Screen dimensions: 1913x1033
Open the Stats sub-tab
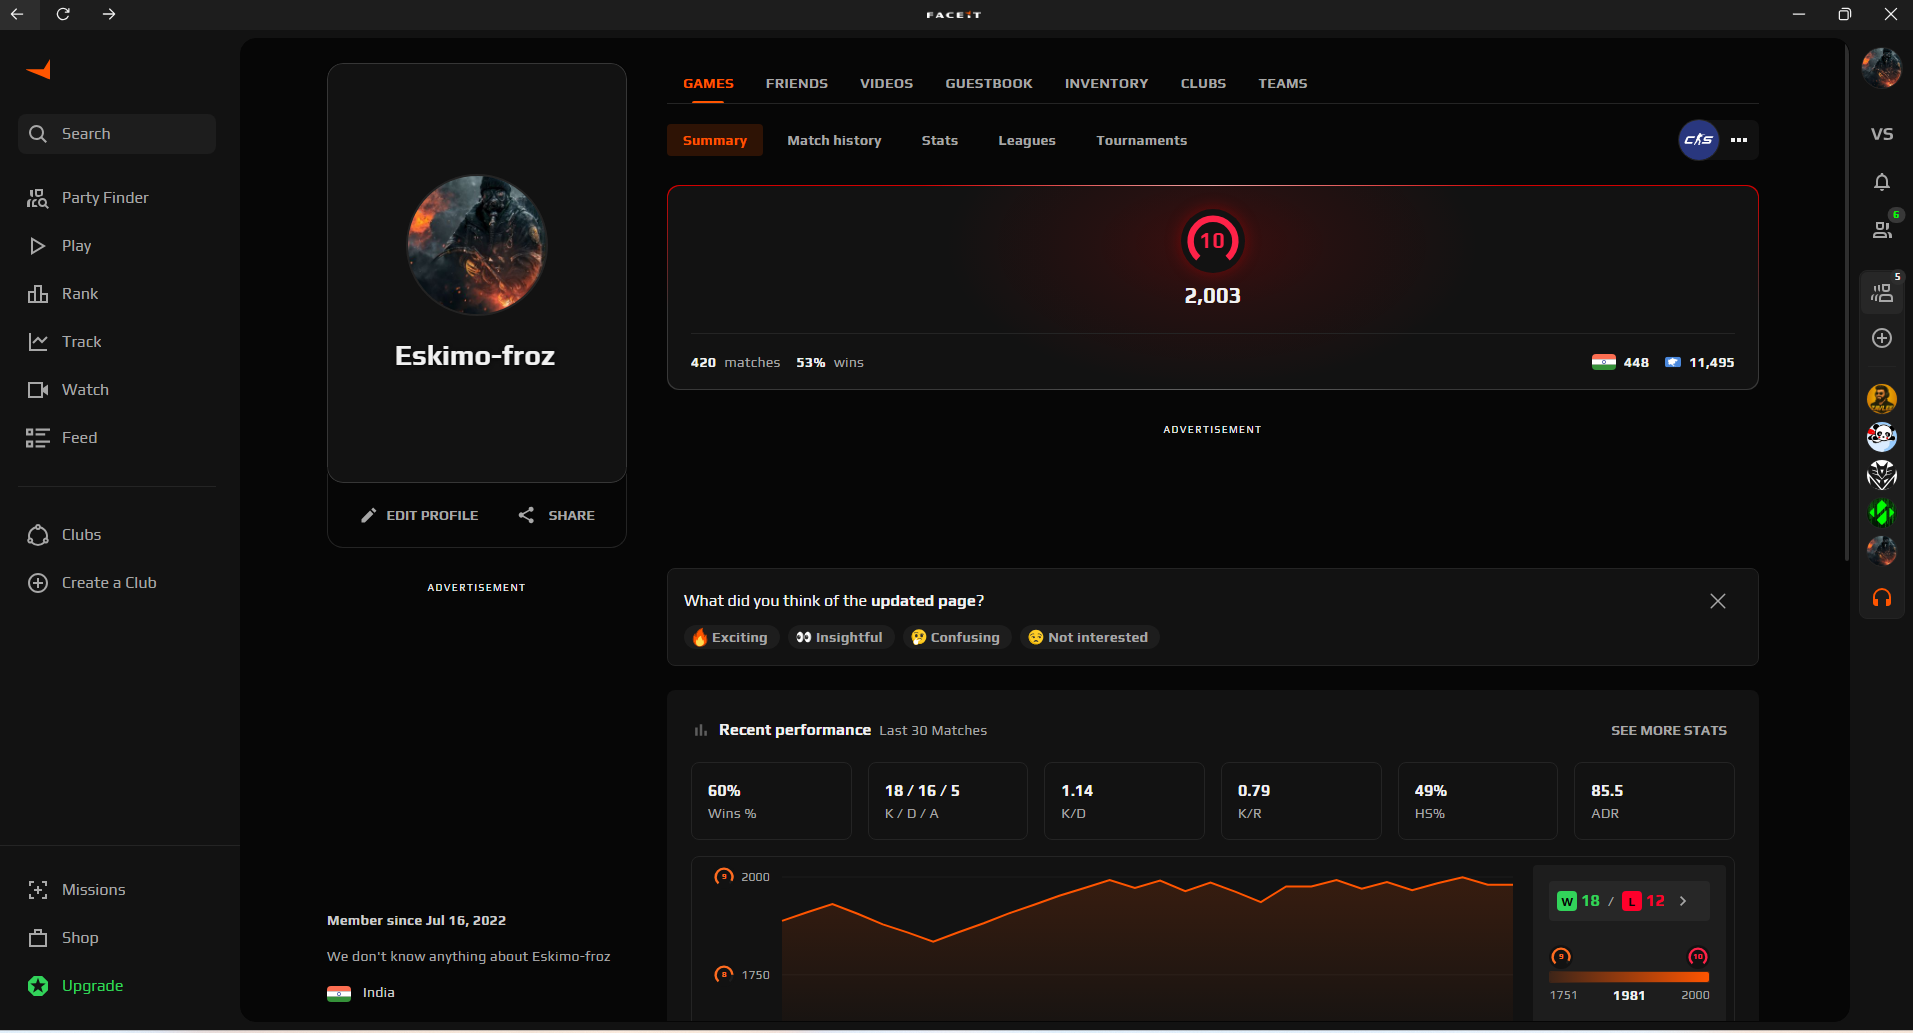click(940, 140)
